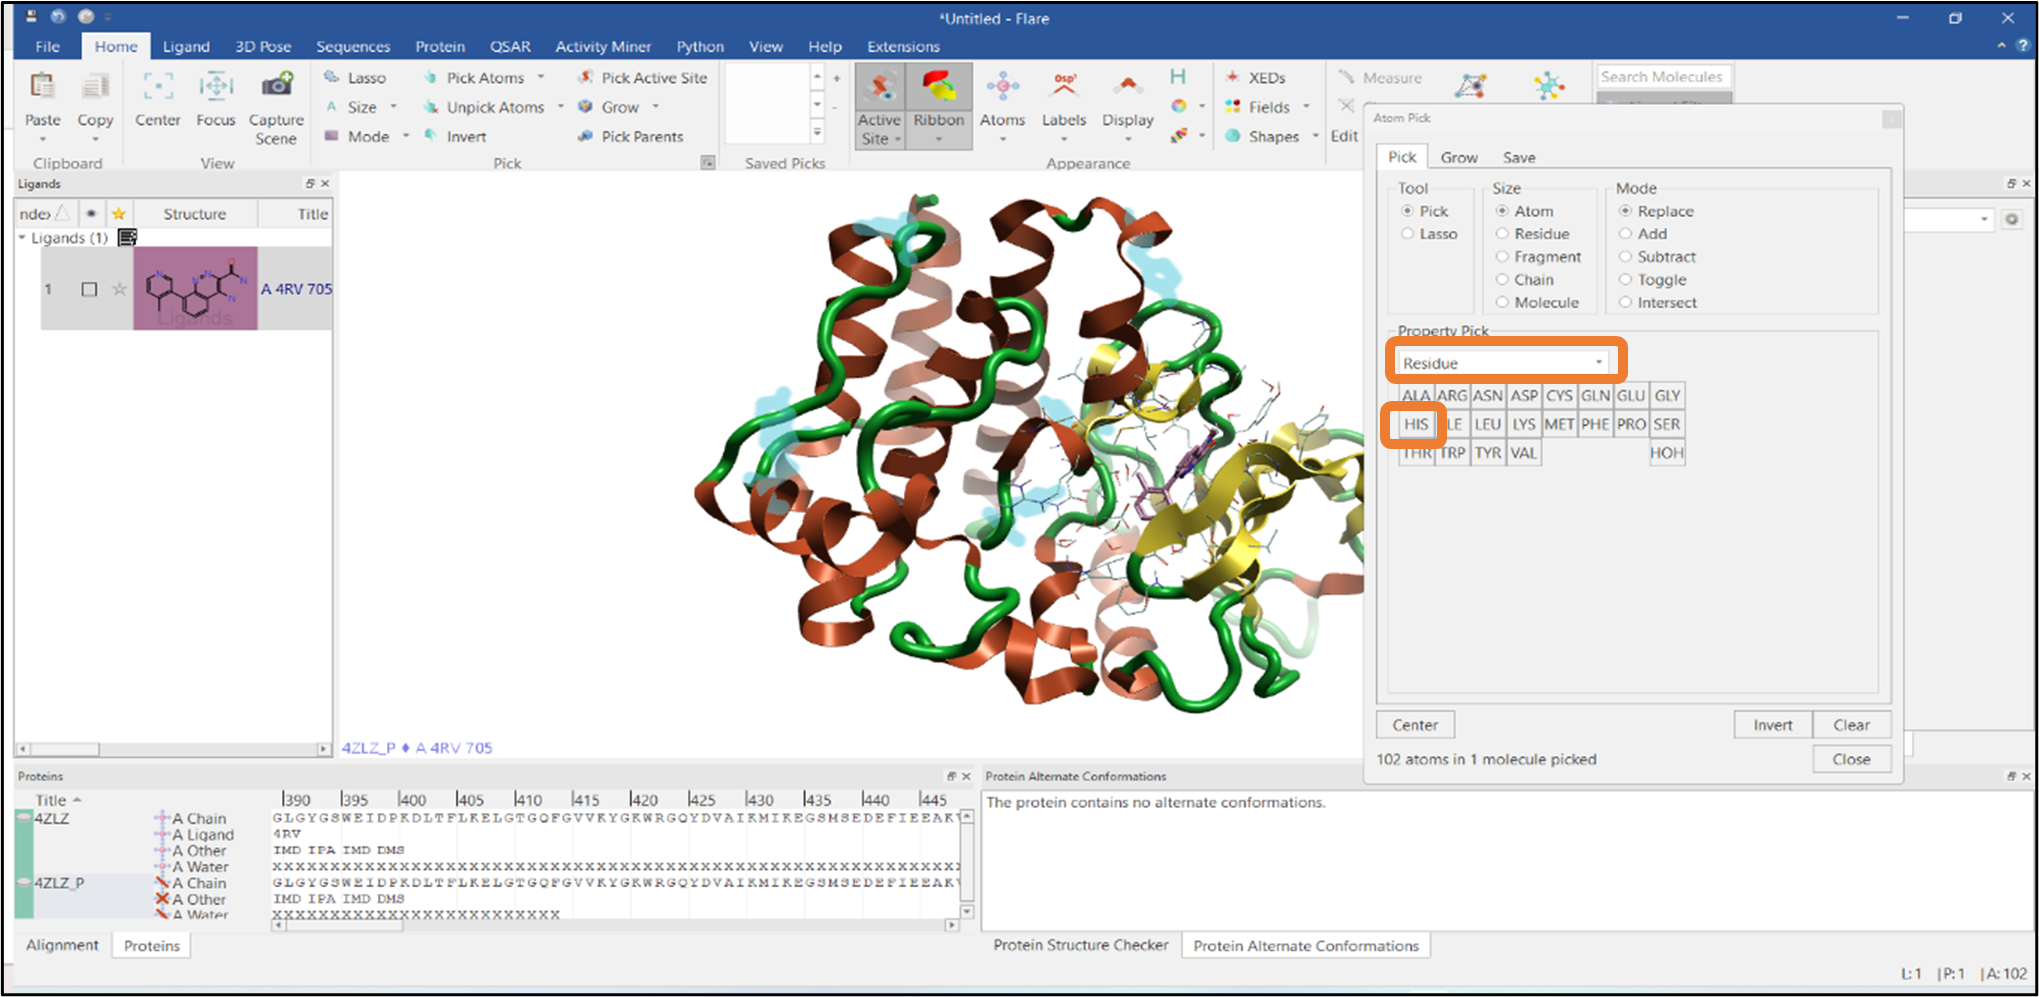
Task: Click Pick Parents
Action: (x=631, y=136)
